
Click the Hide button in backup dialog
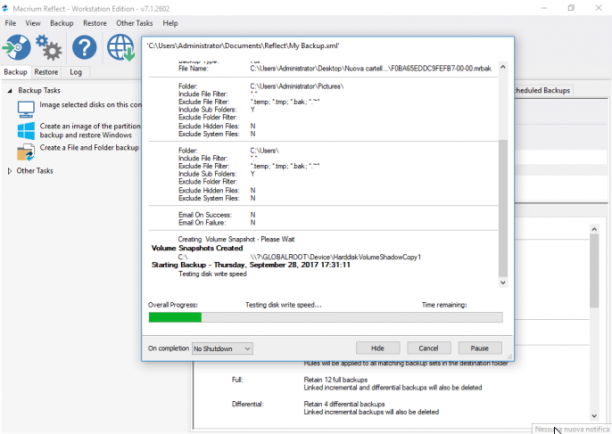point(378,348)
